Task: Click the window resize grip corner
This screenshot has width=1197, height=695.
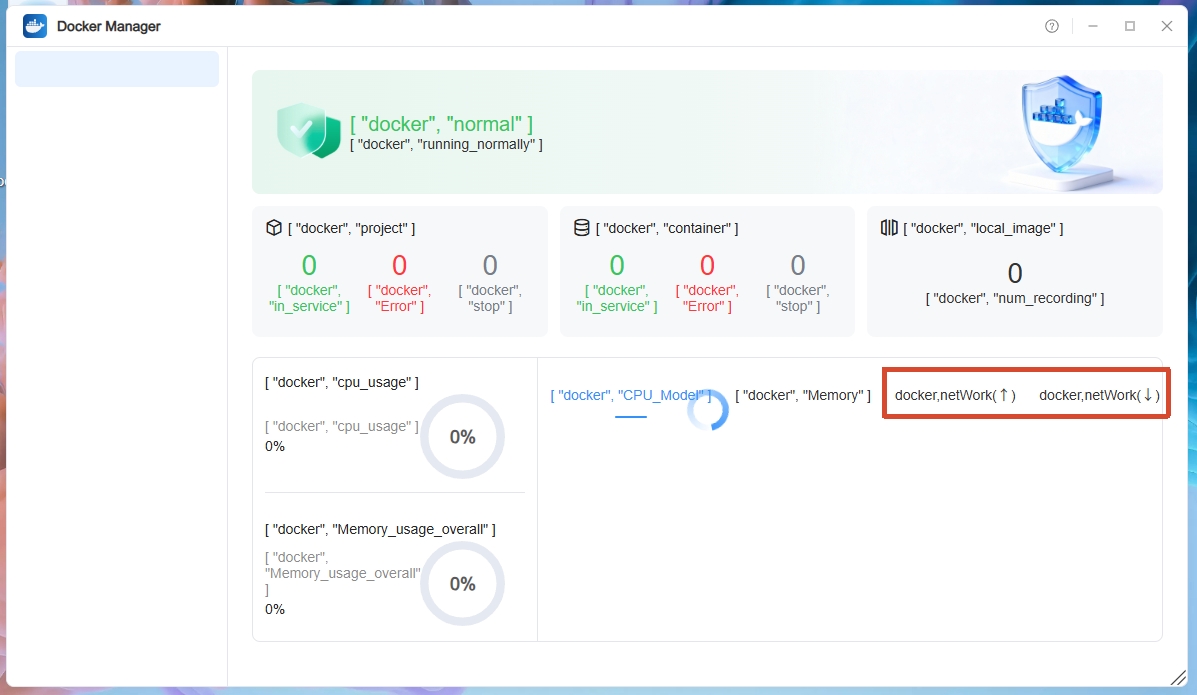Action: coord(1179,677)
